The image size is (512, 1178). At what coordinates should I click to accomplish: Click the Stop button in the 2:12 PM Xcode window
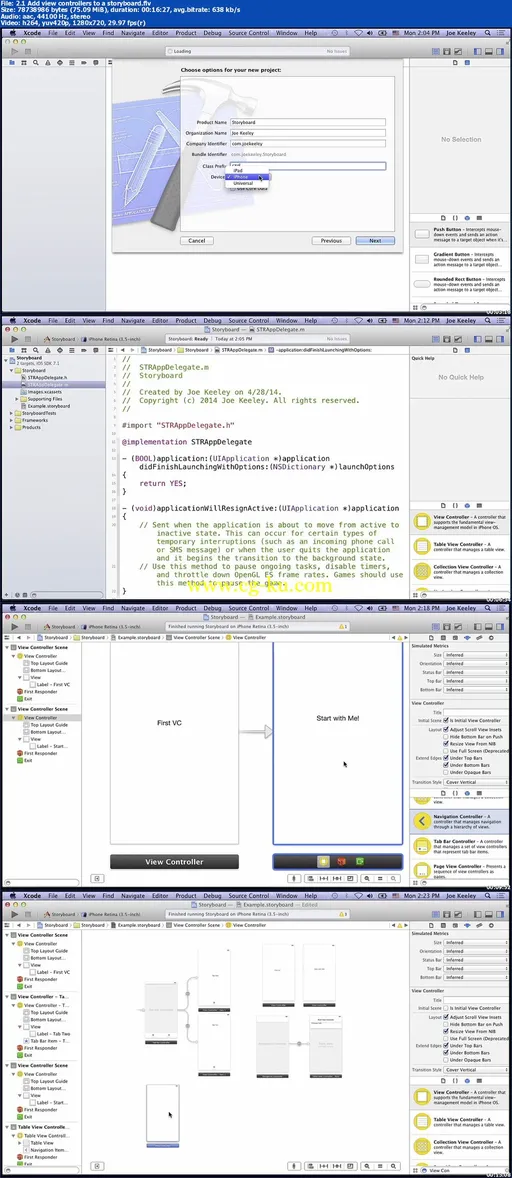tap(29, 339)
